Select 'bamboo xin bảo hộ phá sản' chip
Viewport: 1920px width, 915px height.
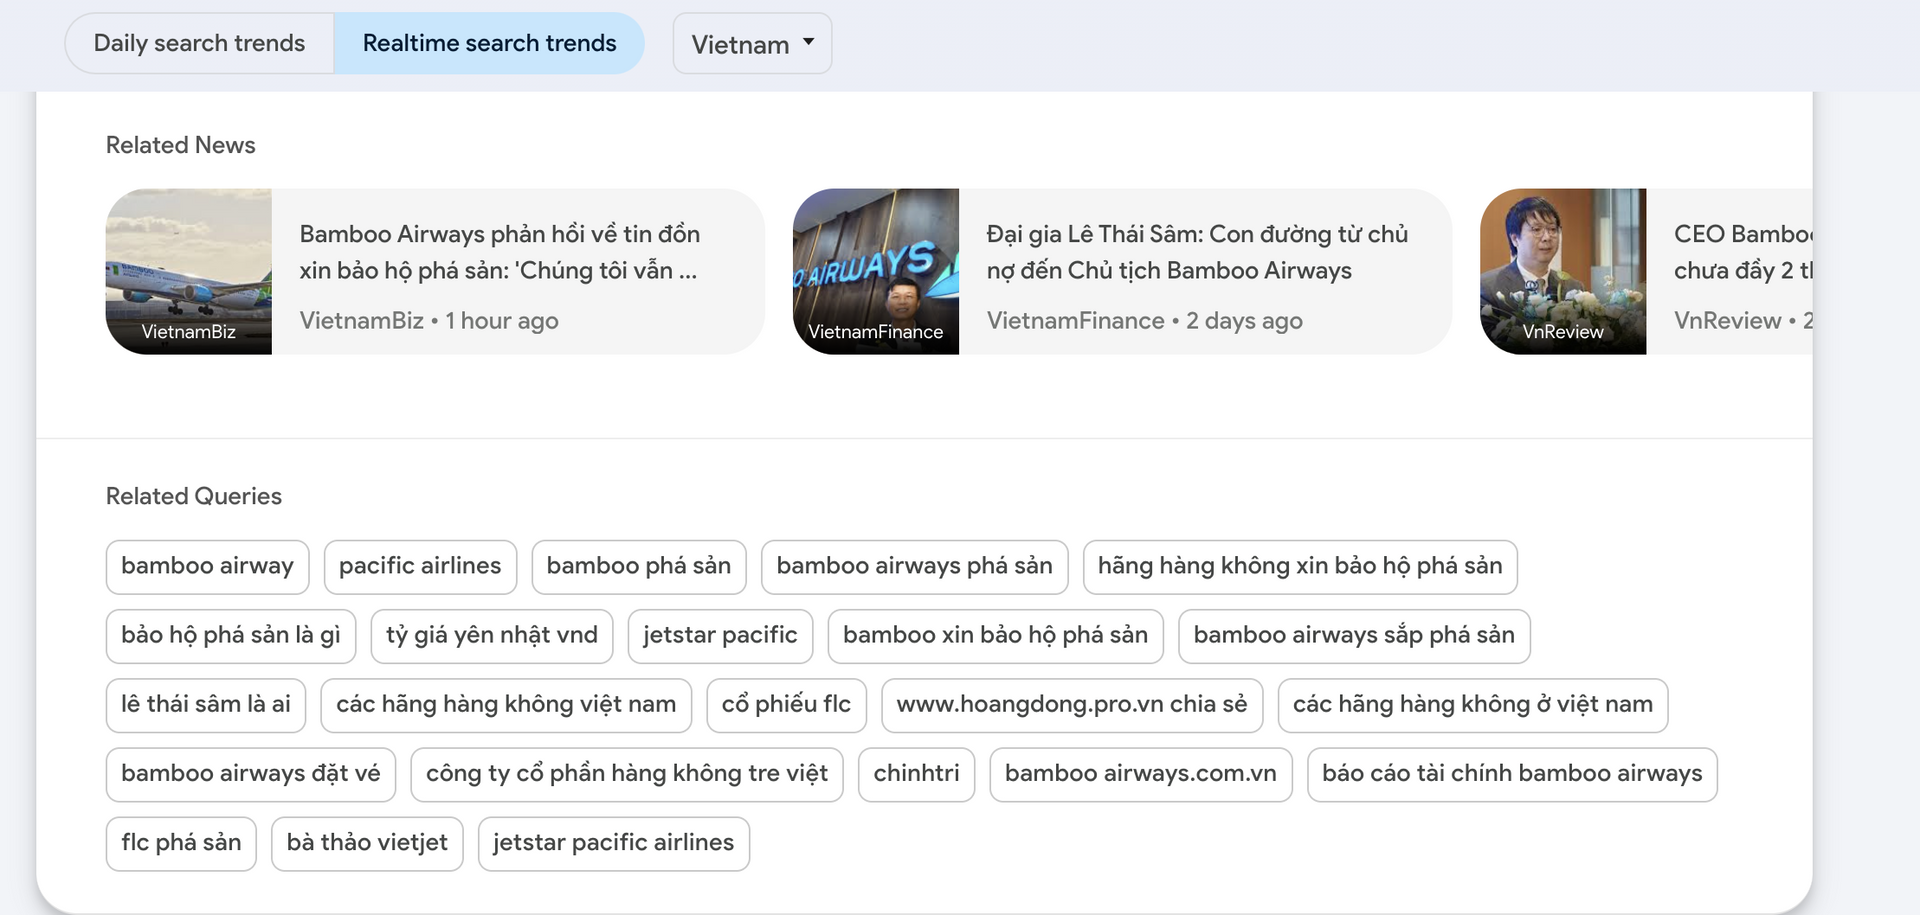coord(996,636)
